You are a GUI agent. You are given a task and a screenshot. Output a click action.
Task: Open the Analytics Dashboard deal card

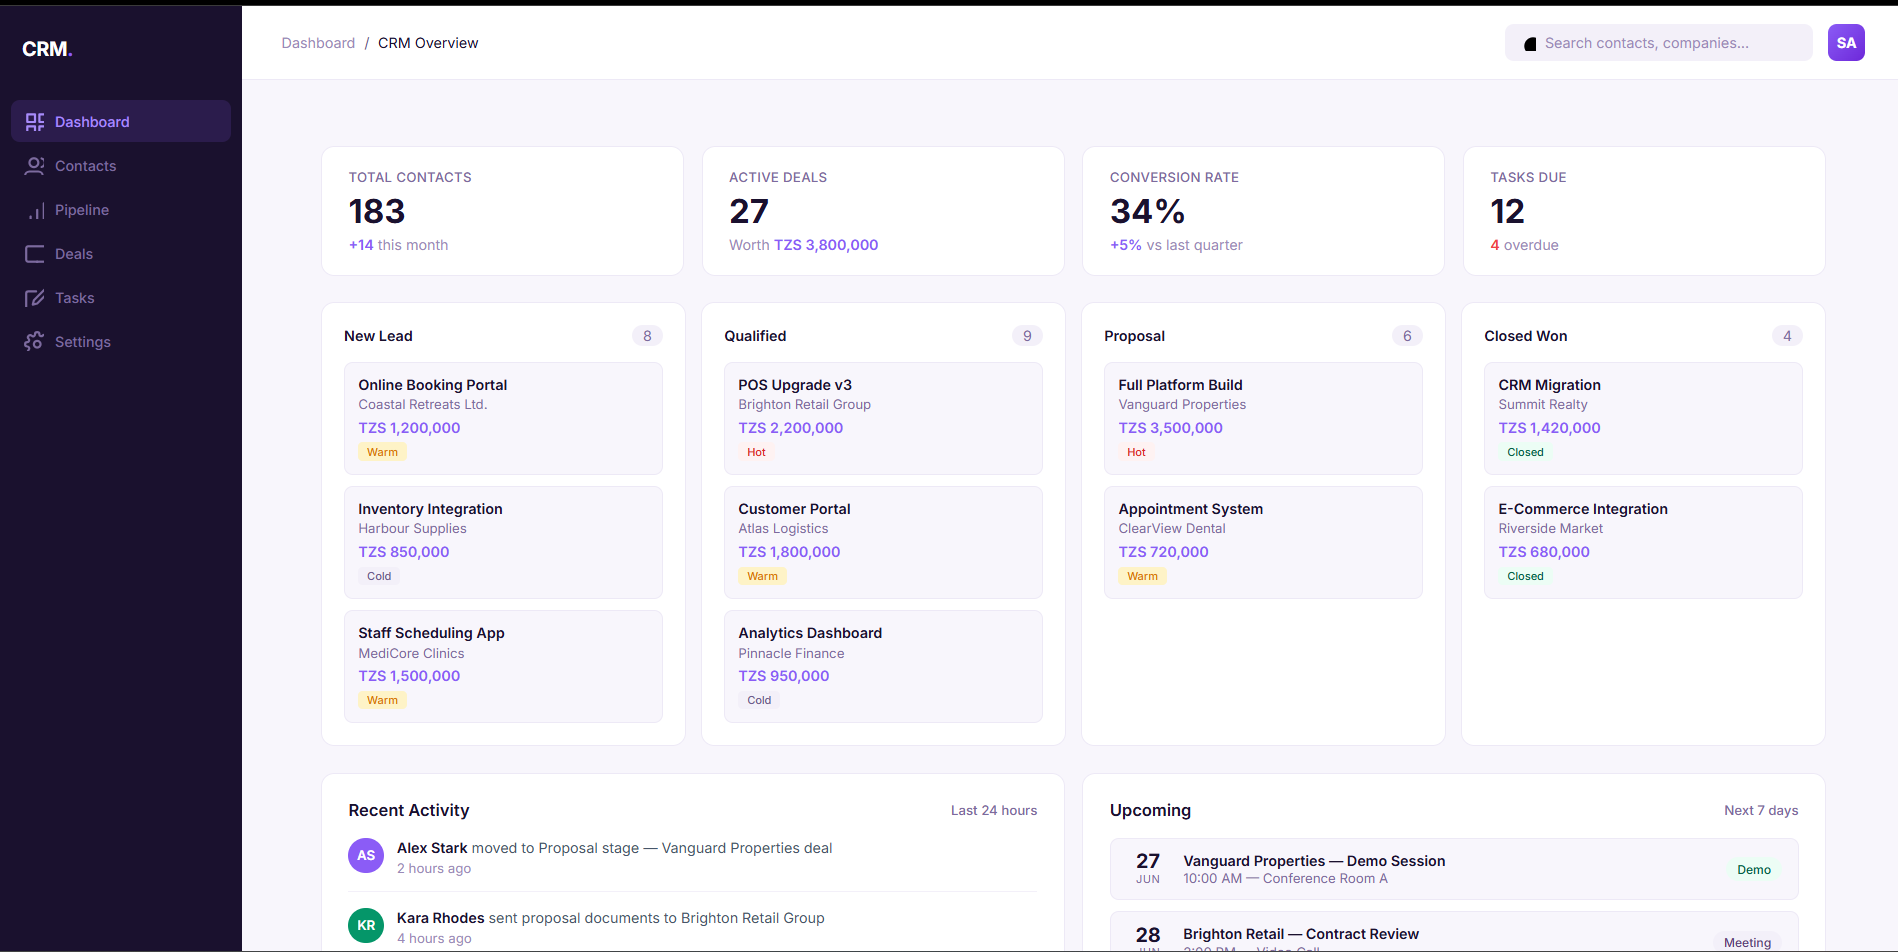[x=883, y=667]
